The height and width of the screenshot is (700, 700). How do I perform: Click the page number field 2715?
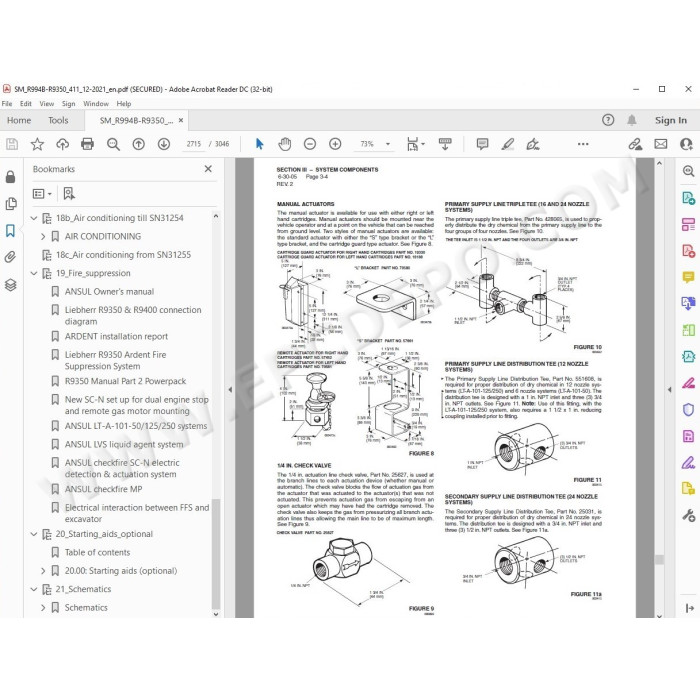click(x=194, y=144)
